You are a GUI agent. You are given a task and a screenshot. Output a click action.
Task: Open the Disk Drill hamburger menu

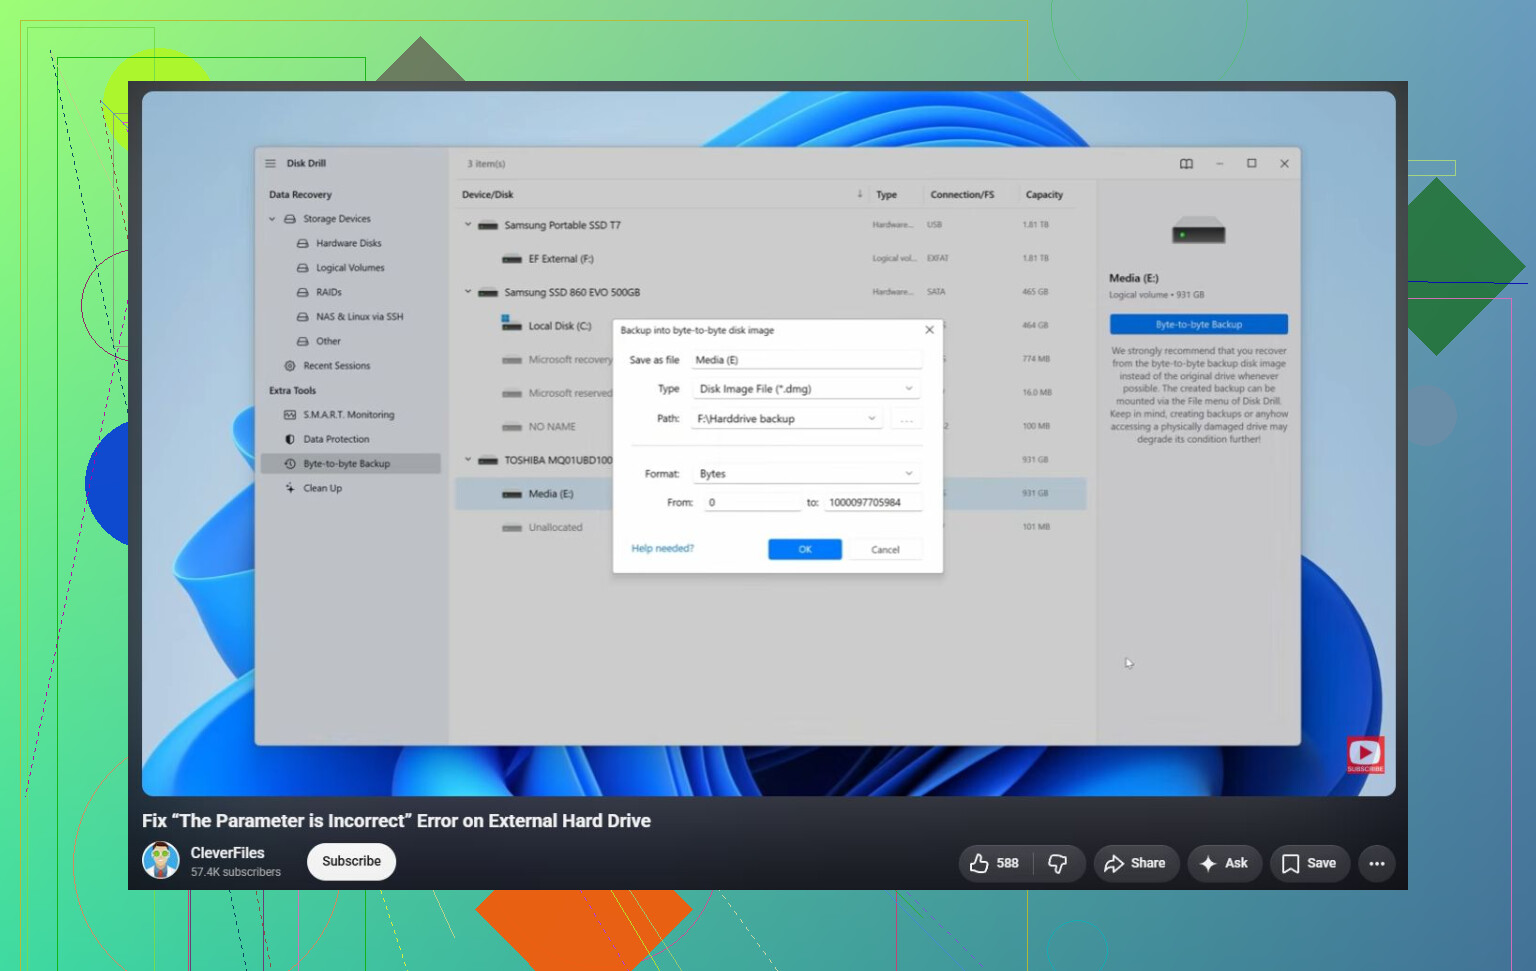coord(270,163)
